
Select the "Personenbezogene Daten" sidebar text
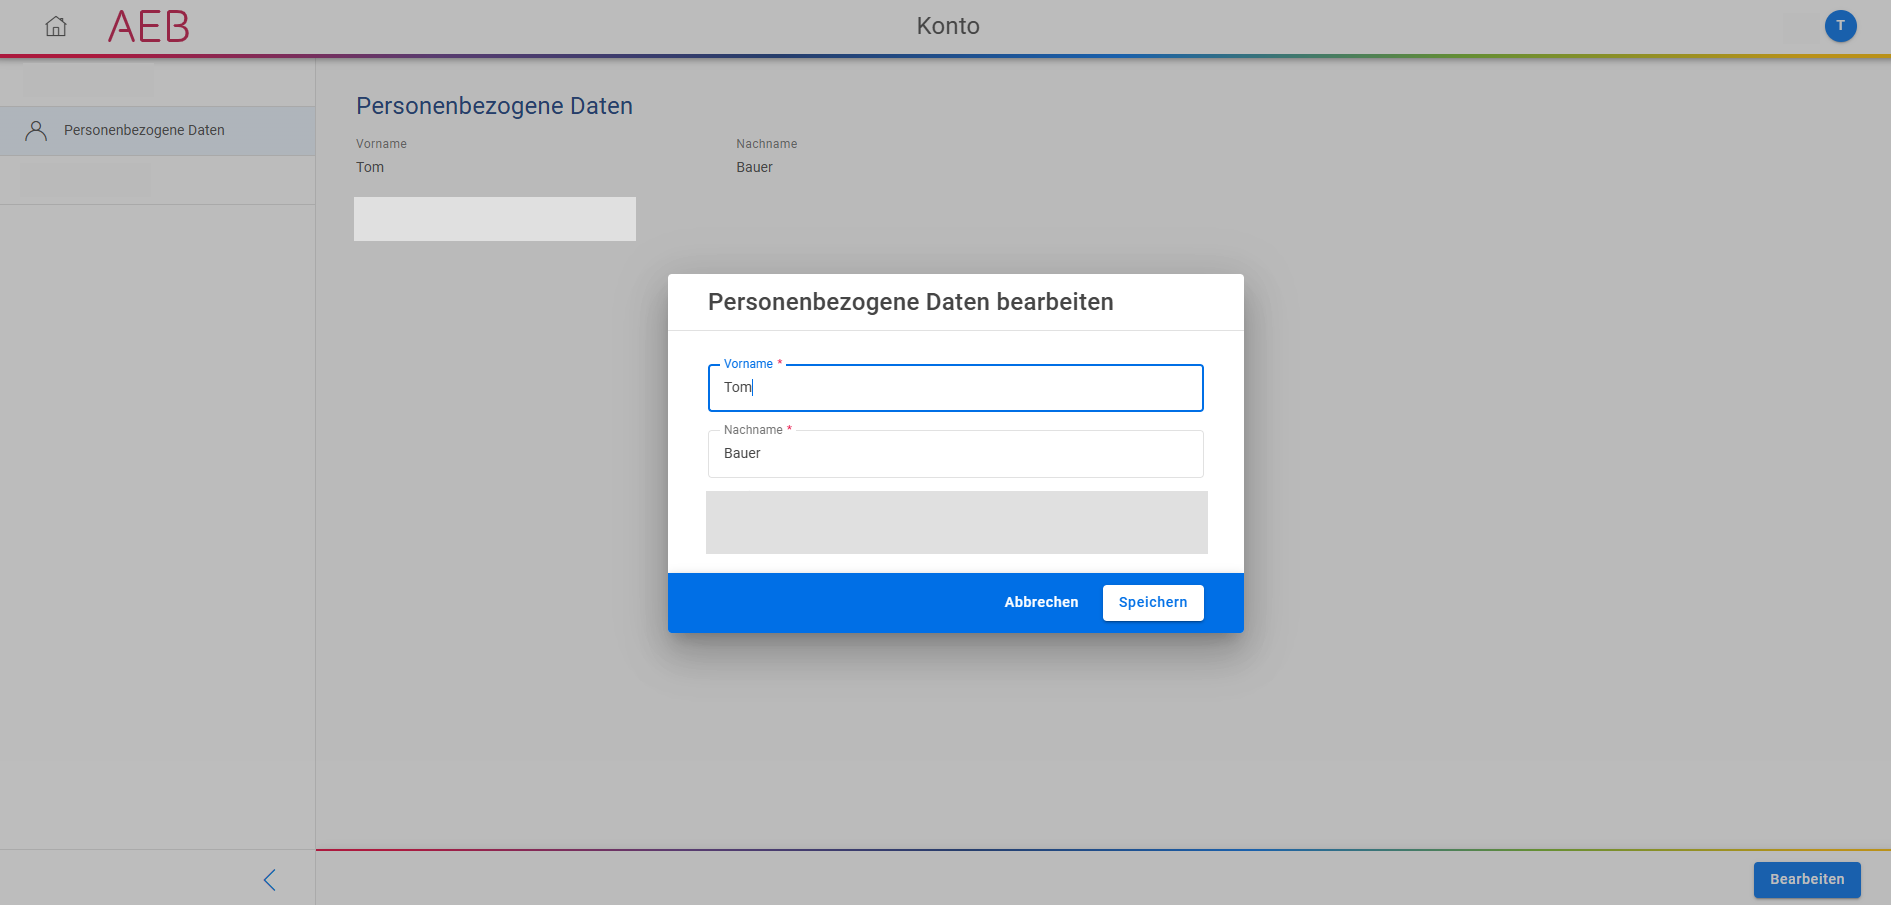click(x=144, y=131)
